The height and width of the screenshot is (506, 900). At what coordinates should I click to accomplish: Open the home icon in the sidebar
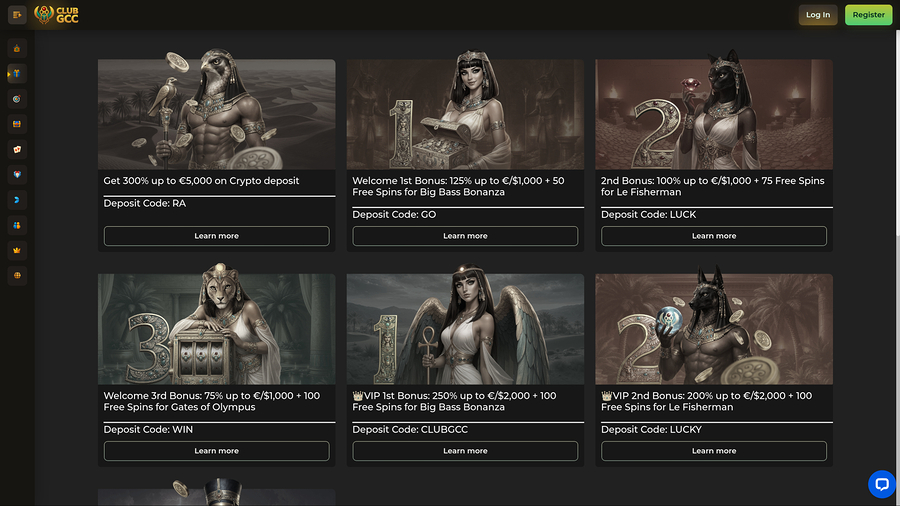point(17,48)
